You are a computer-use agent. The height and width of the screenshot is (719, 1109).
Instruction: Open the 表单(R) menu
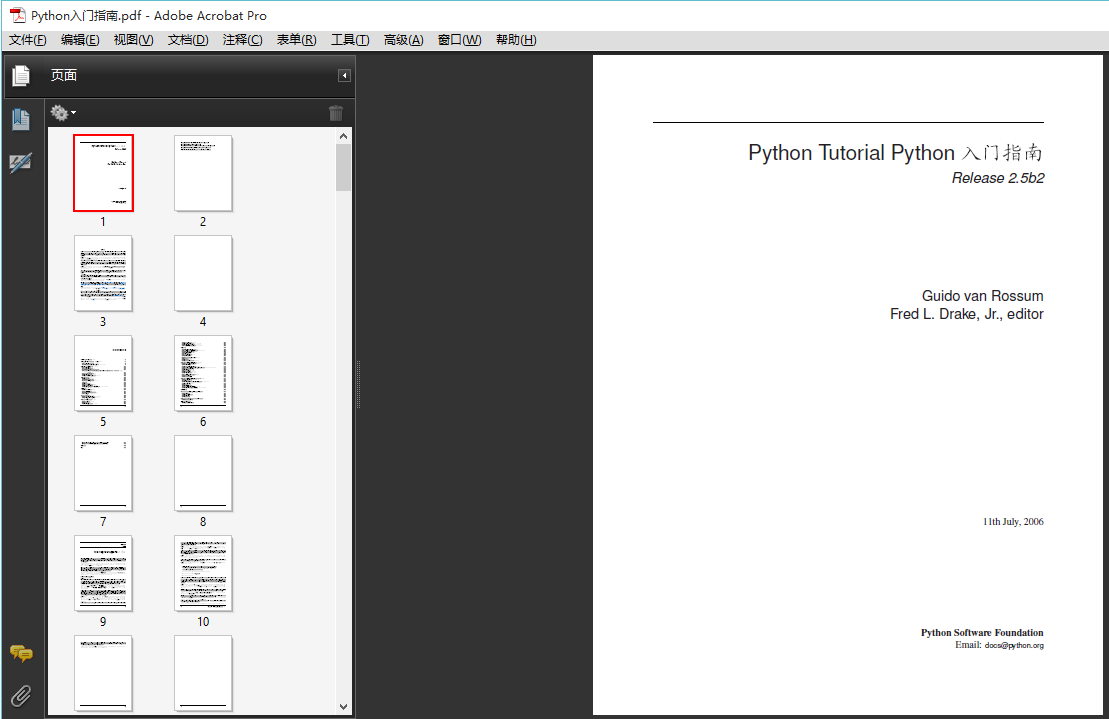click(296, 40)
